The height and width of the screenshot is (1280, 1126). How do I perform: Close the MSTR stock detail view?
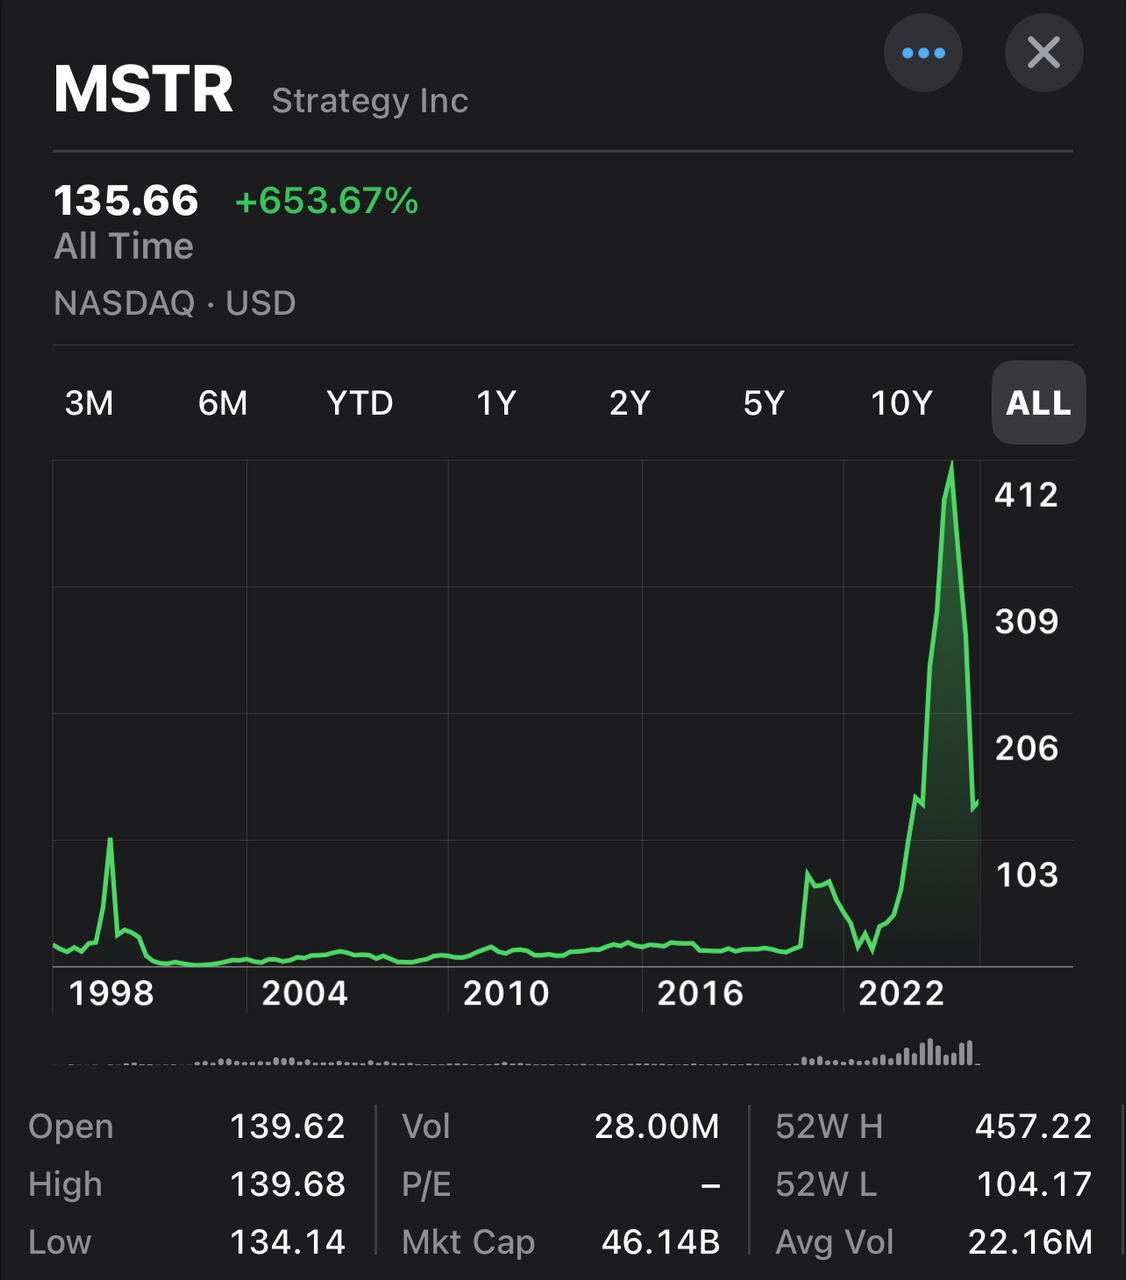(x=1044, y=53)
